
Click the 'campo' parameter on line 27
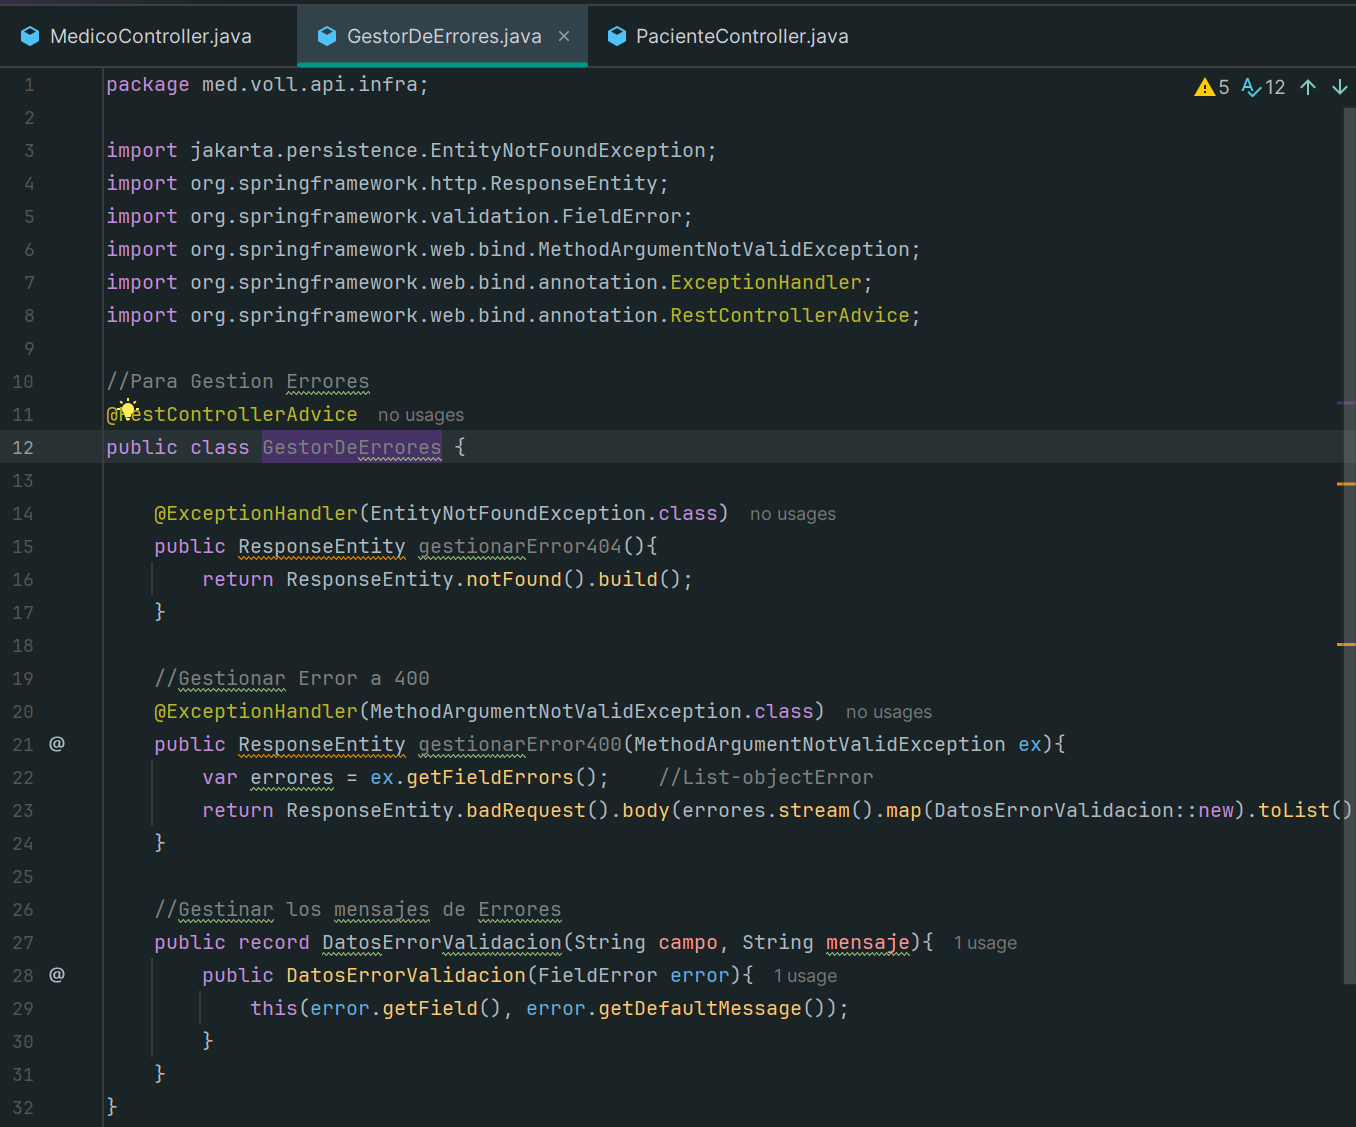click(688, 942)
